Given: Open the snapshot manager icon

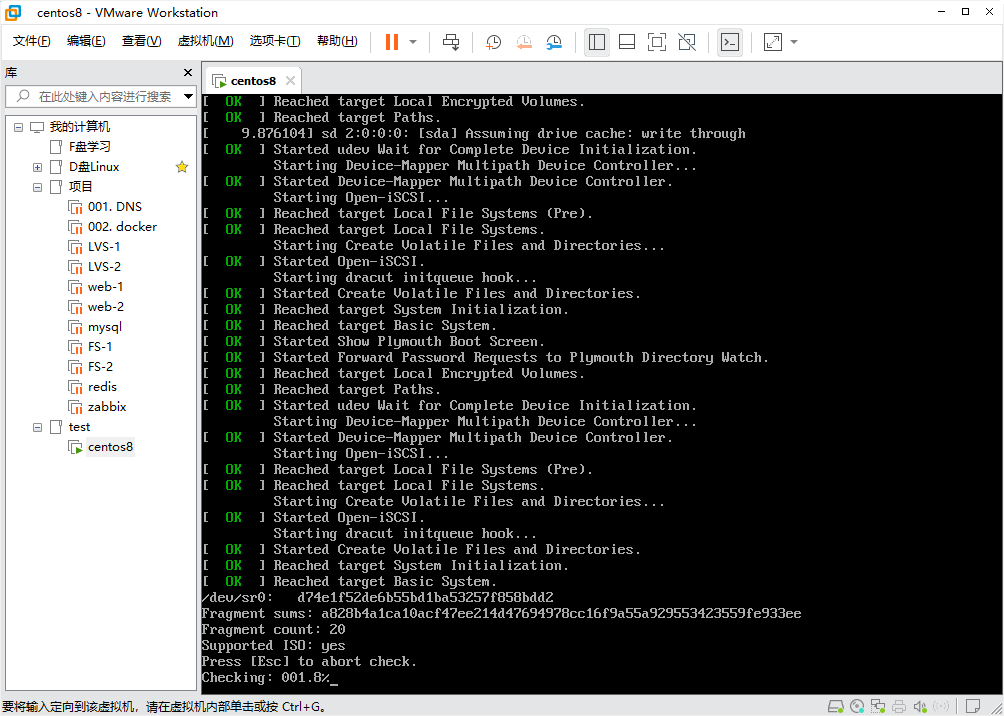Looking at the screenshot, I should (x=555, y=42).
